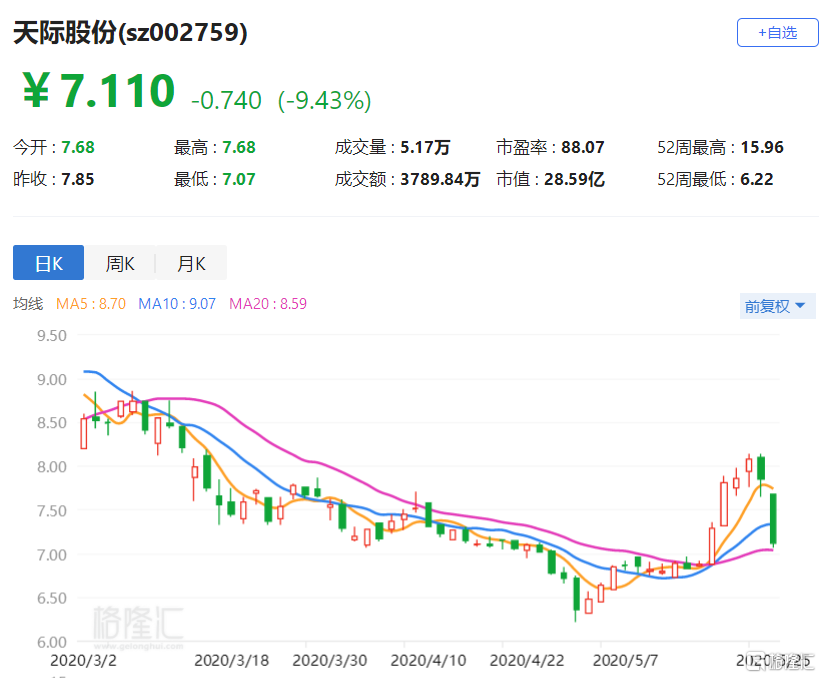Viewport: 821px width, 678px height.
Task: Click the 2020/3/18 date axis label
Action: pyautogui.click(x=231, y=661)
